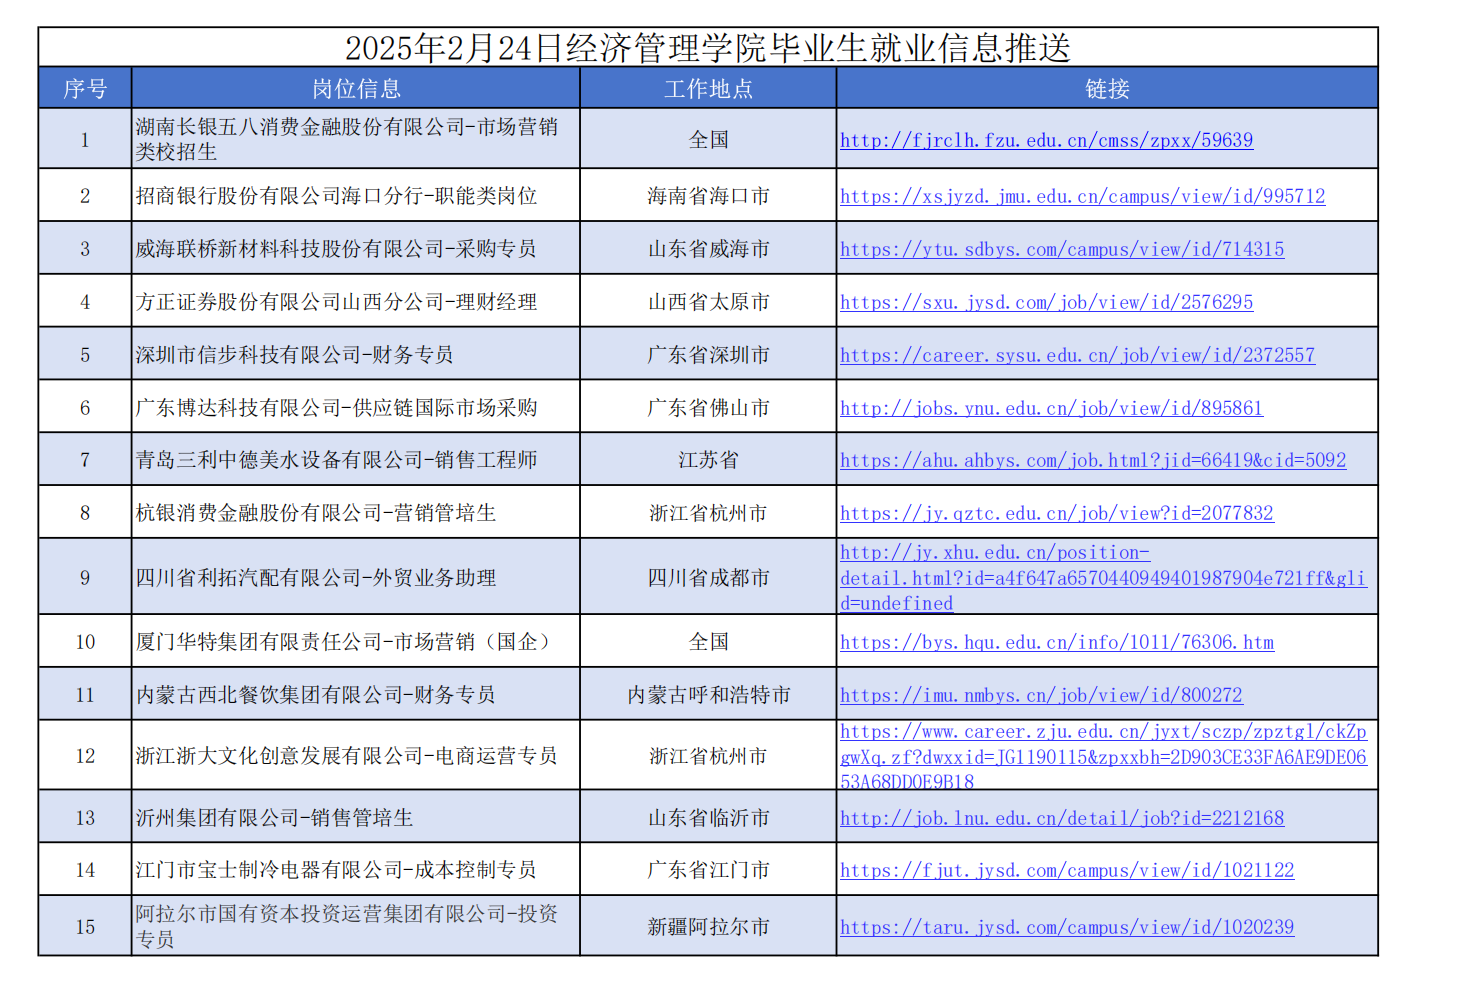This screenshot has width=1457, height=984.
Task: Select the 岗位信息 column header cell
Action: pyautogui.click(x=356, y=89)
